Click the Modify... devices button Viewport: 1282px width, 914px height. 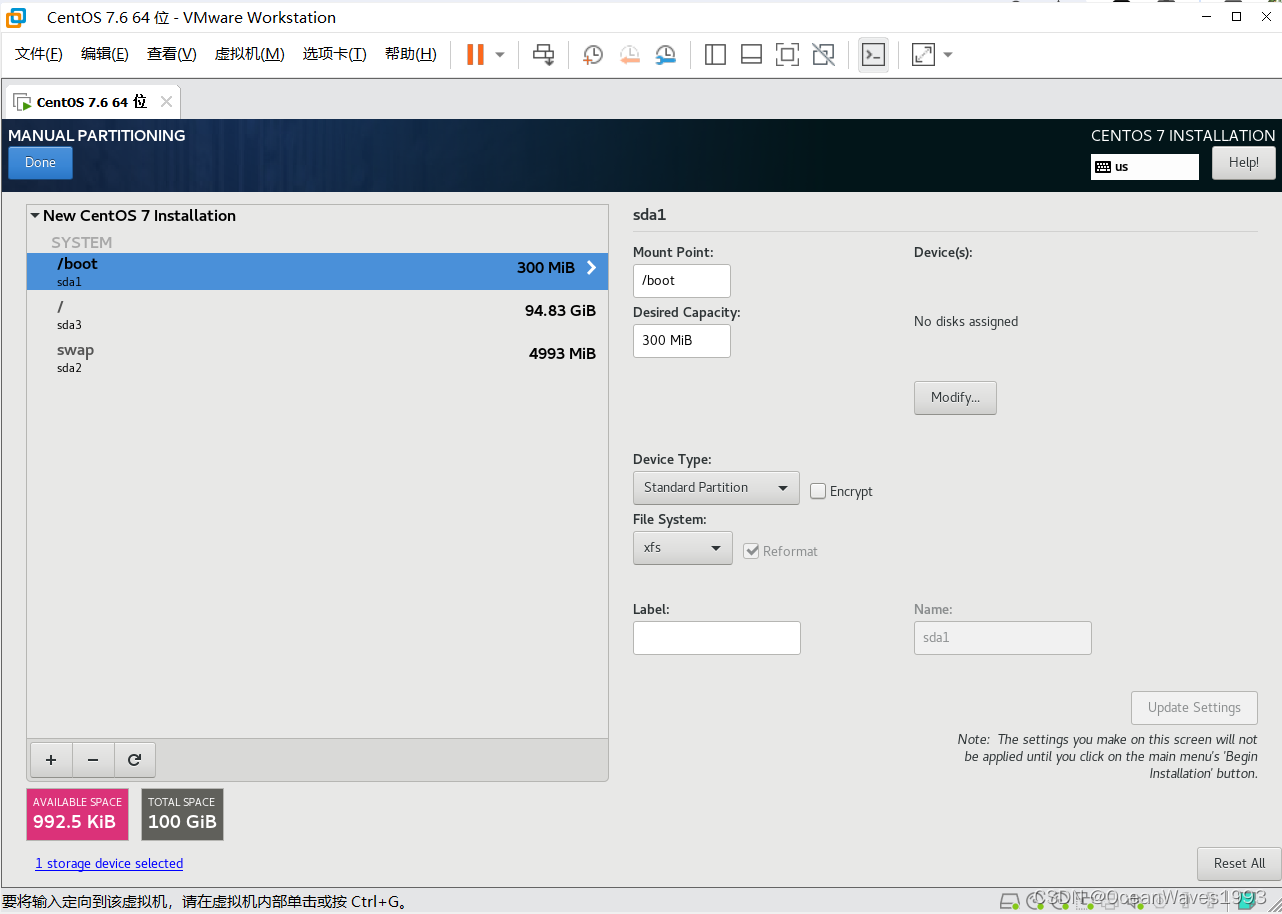[x=955, y=398]
